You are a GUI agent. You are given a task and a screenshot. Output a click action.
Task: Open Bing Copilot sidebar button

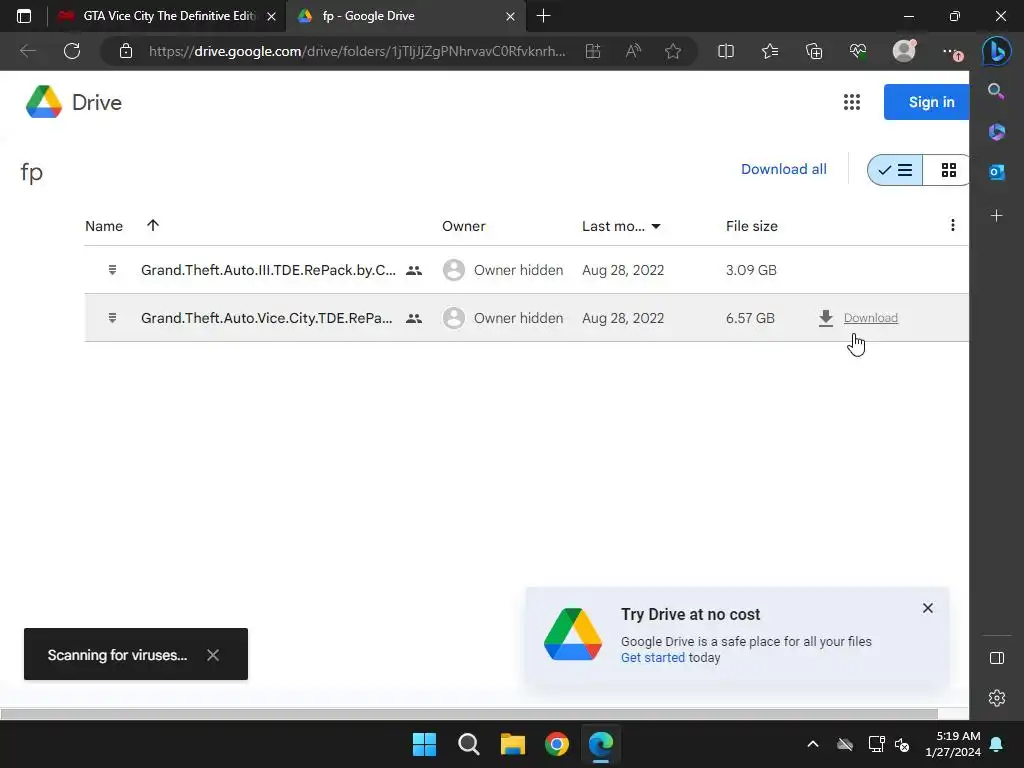click(x=997, y=51)
